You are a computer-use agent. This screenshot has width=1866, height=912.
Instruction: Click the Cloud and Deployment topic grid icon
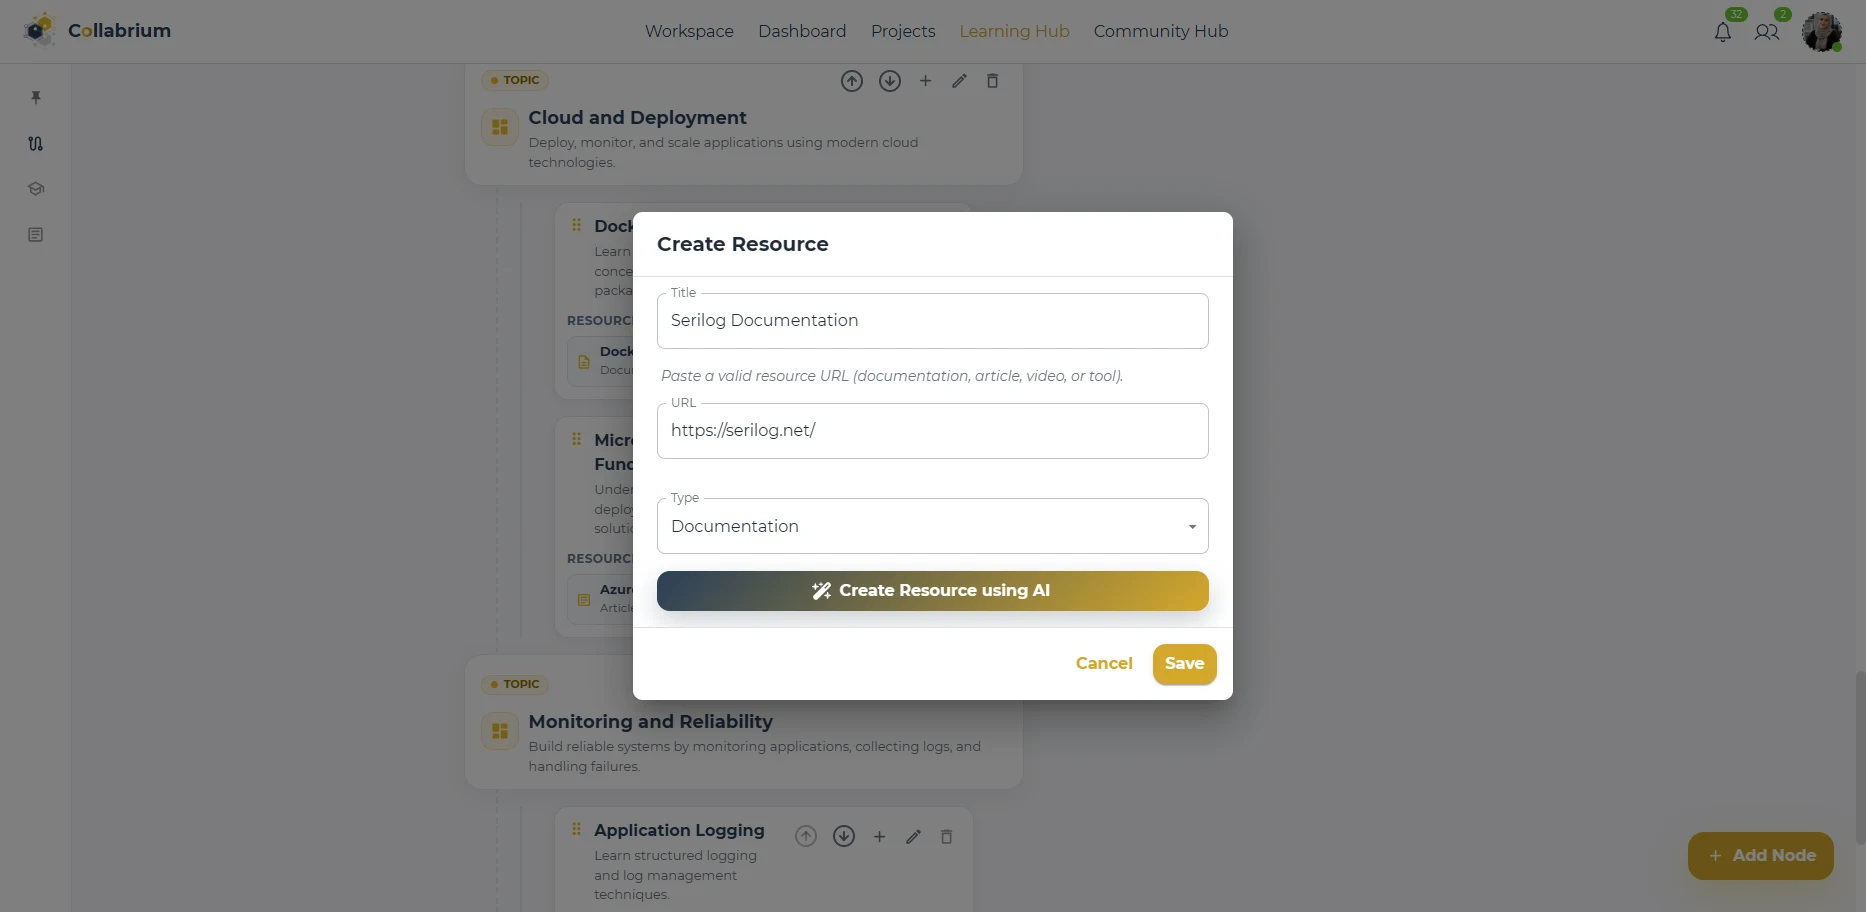pyautogui.click(x=500, y=127)
